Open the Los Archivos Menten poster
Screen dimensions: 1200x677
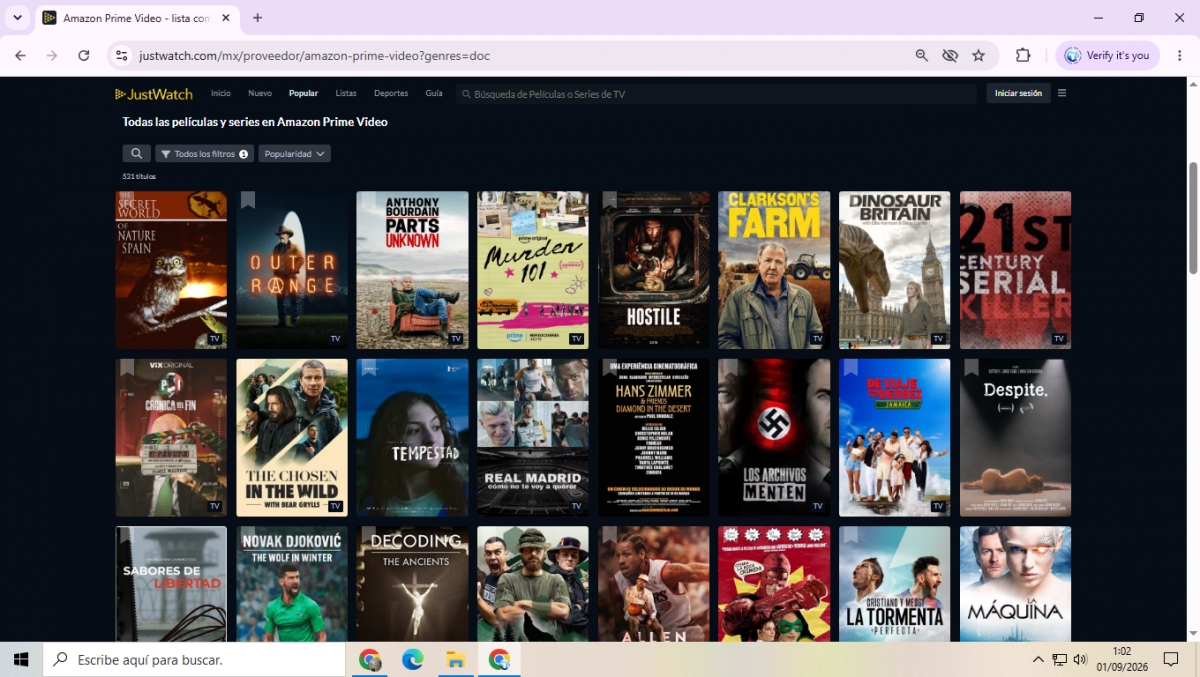click(x=774, y=438)
